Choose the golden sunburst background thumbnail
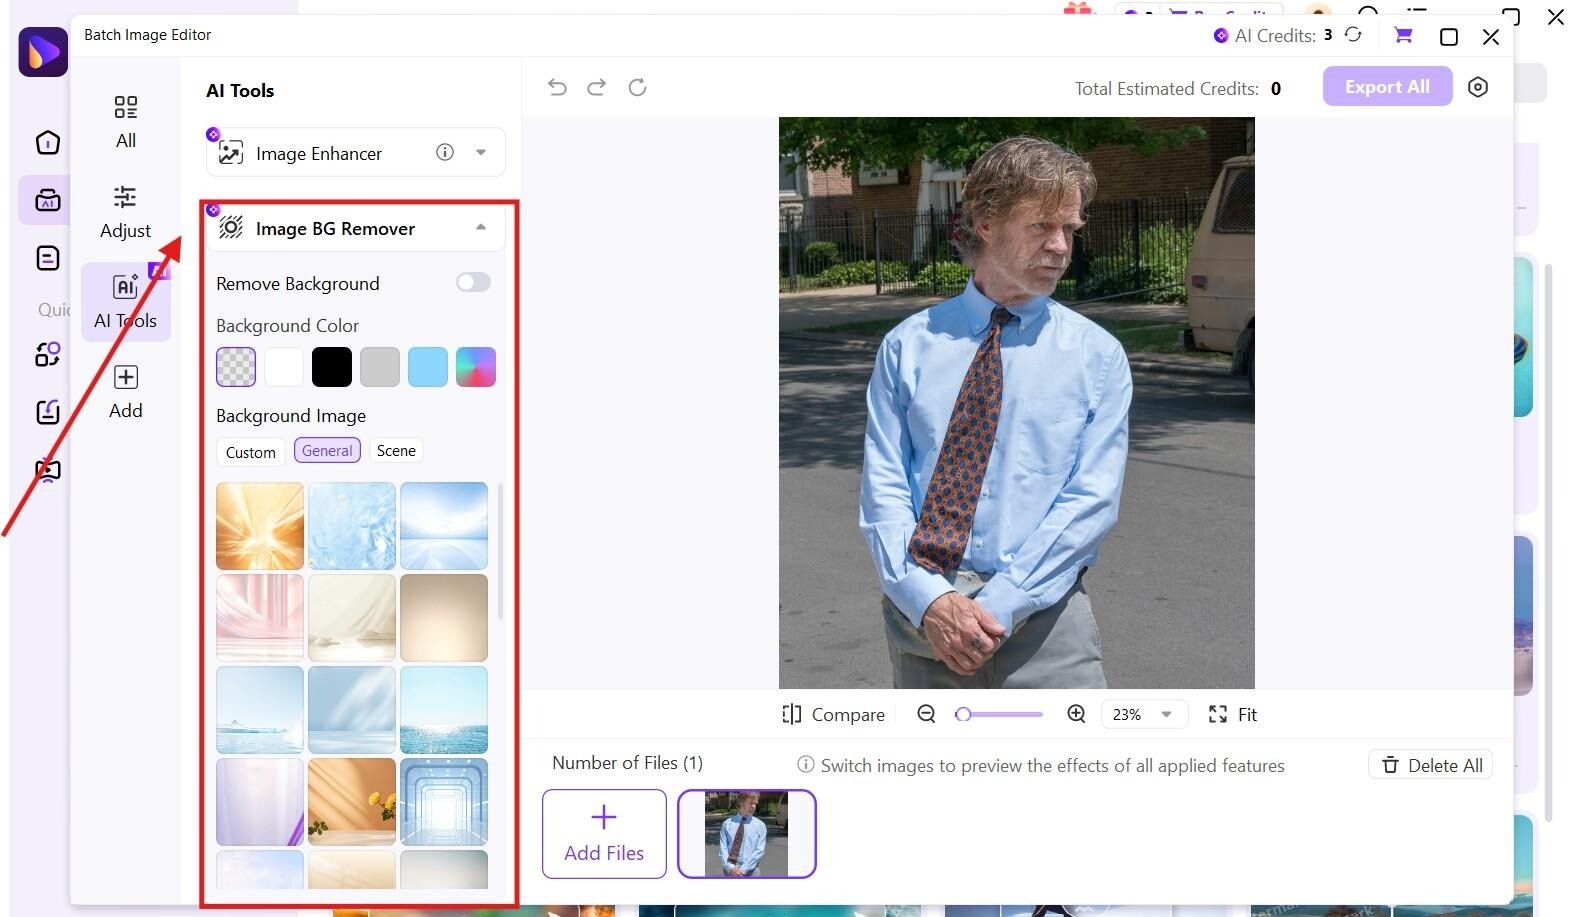 coord(260,526)
